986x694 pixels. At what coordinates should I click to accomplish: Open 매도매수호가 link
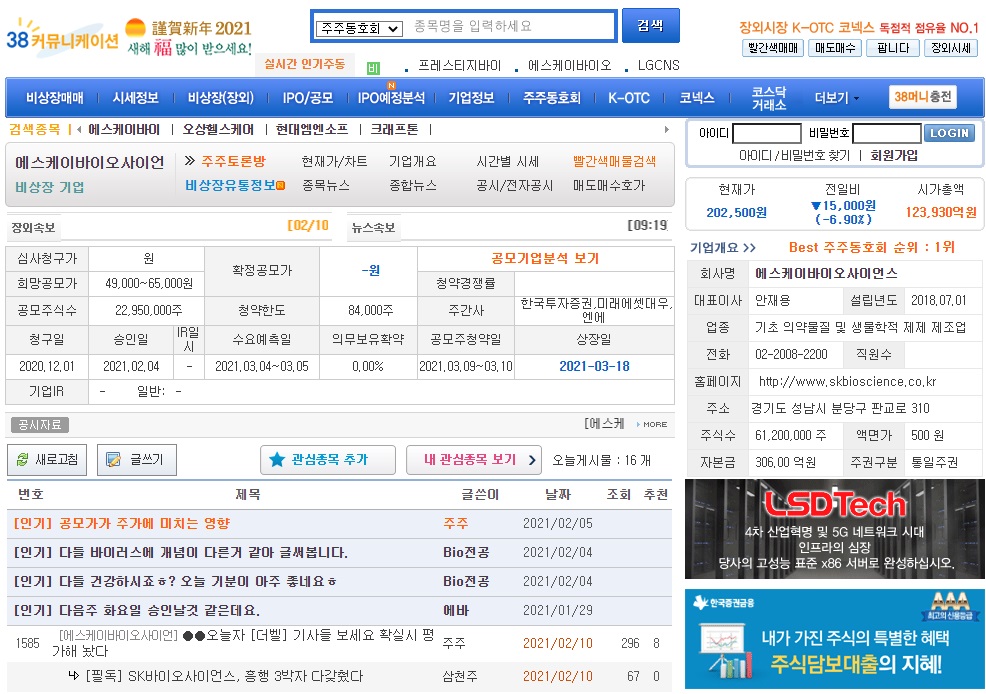[609, 185]
